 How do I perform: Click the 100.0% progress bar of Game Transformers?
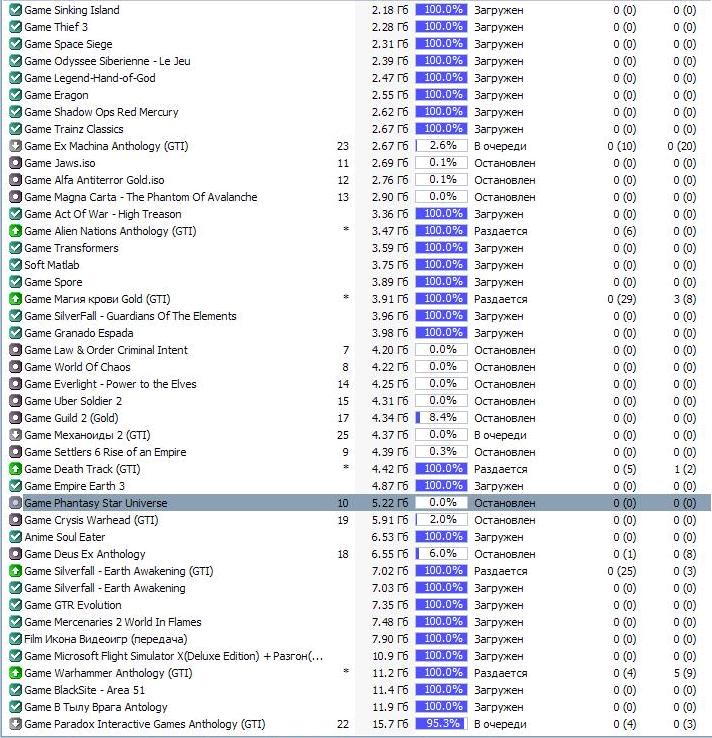pos(441,248)
